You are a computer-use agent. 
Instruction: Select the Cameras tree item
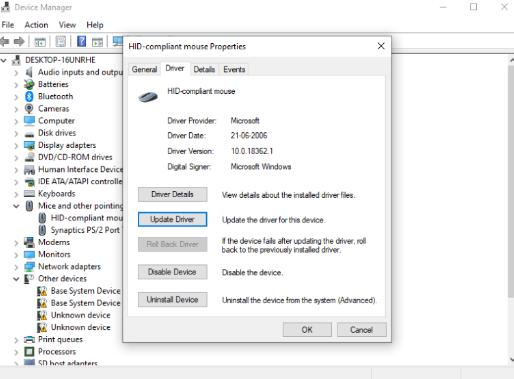pyautogui.click(x=47, y=108)
